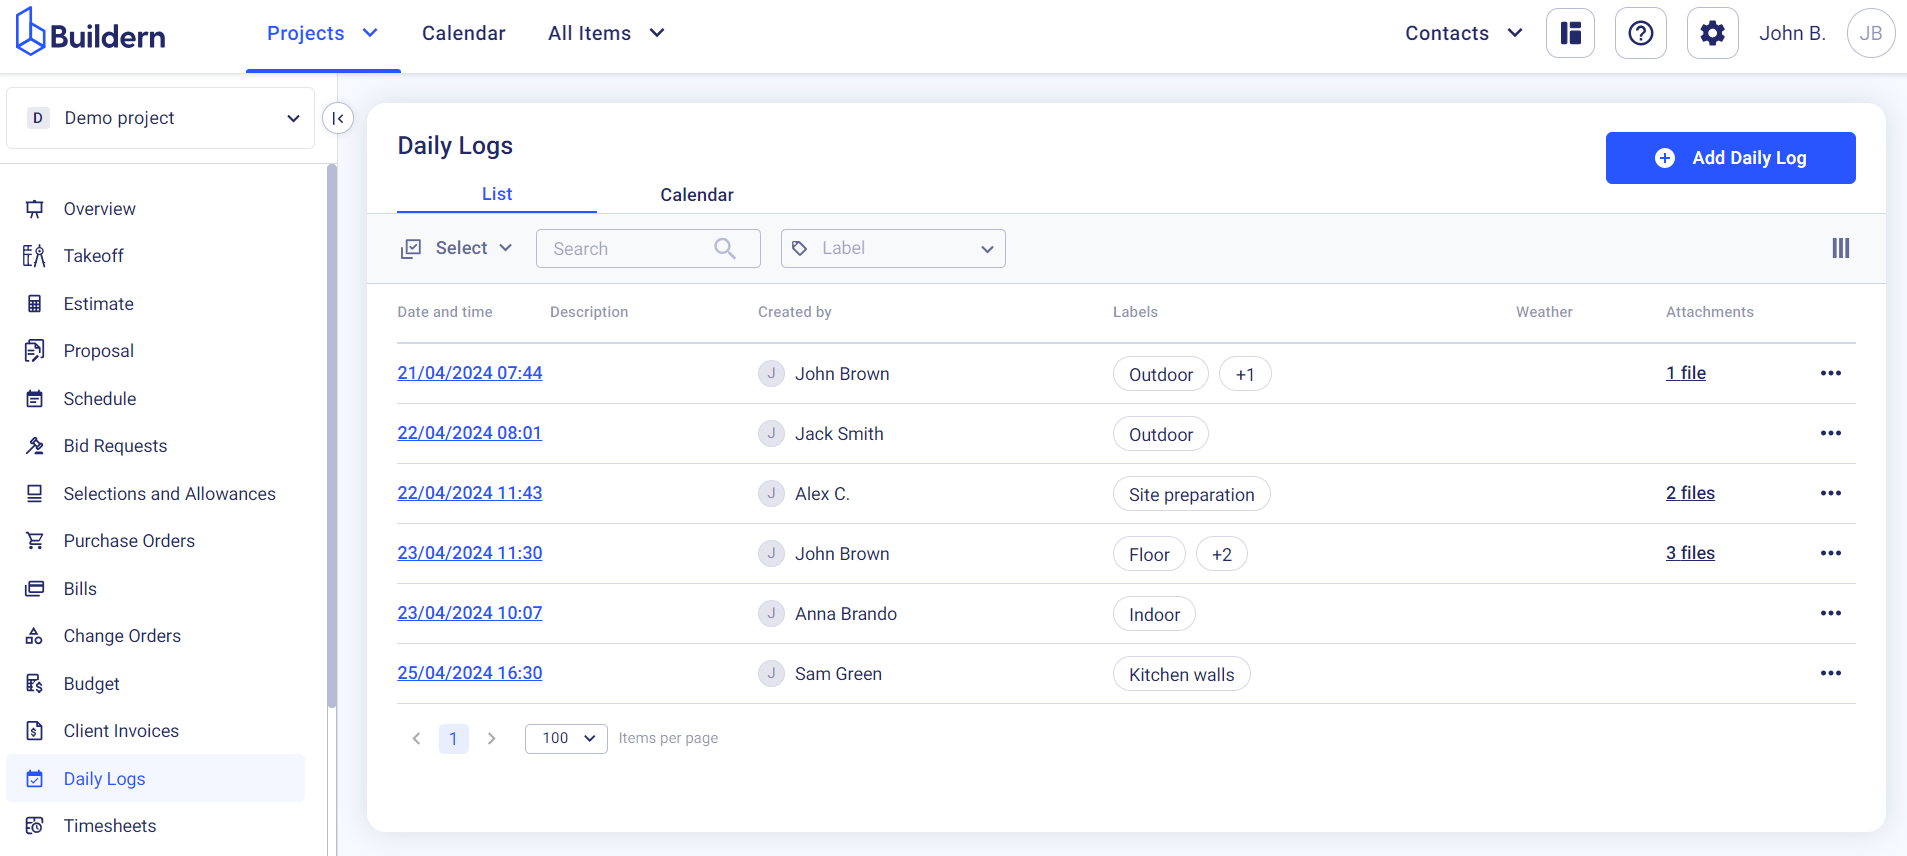The image size is (1907, 856).
Task: Open the help question mark icon
Action: 1640,33
